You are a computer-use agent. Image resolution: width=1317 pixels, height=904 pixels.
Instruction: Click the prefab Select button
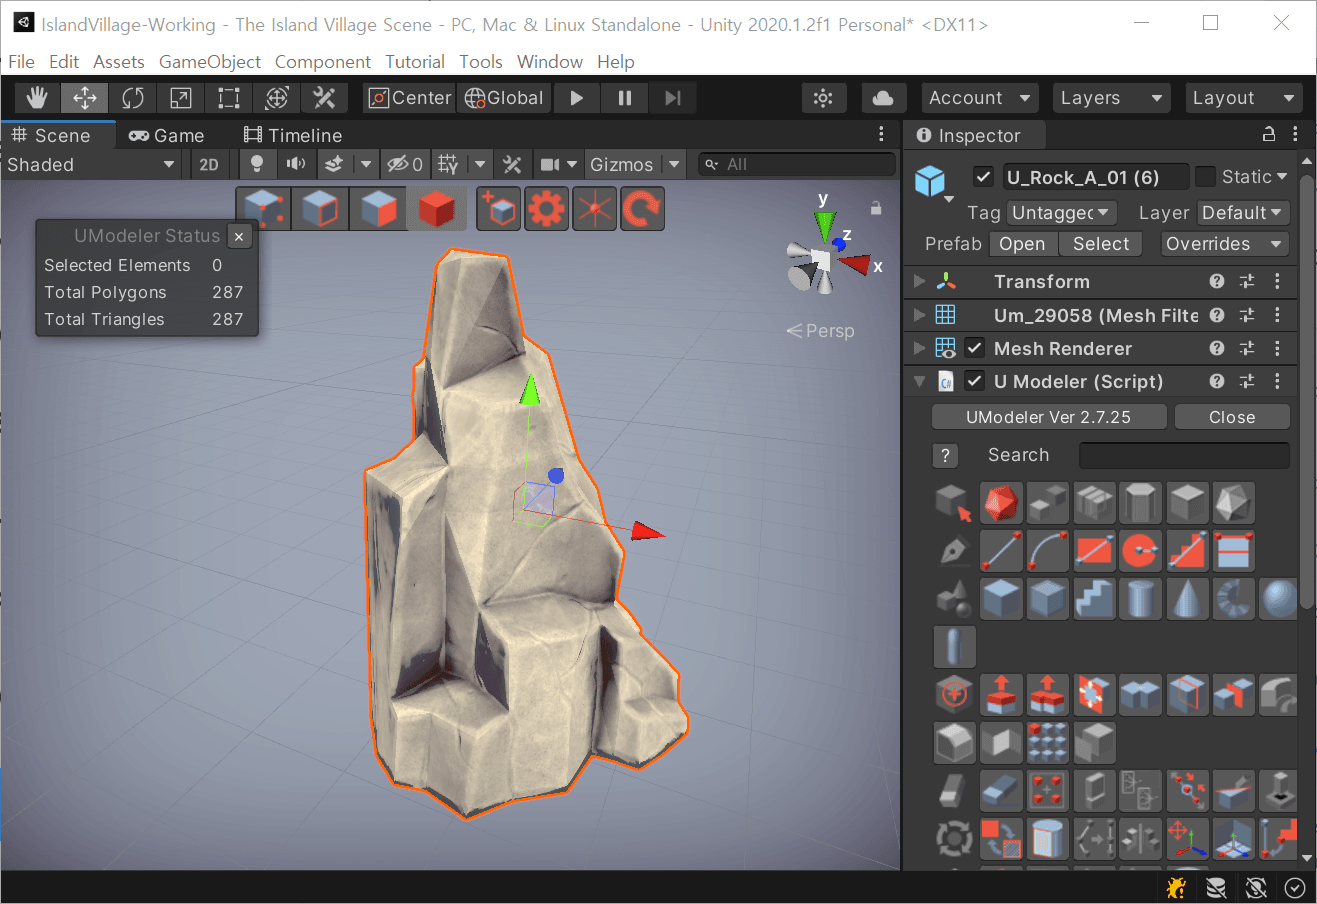tap(1100, 244)
